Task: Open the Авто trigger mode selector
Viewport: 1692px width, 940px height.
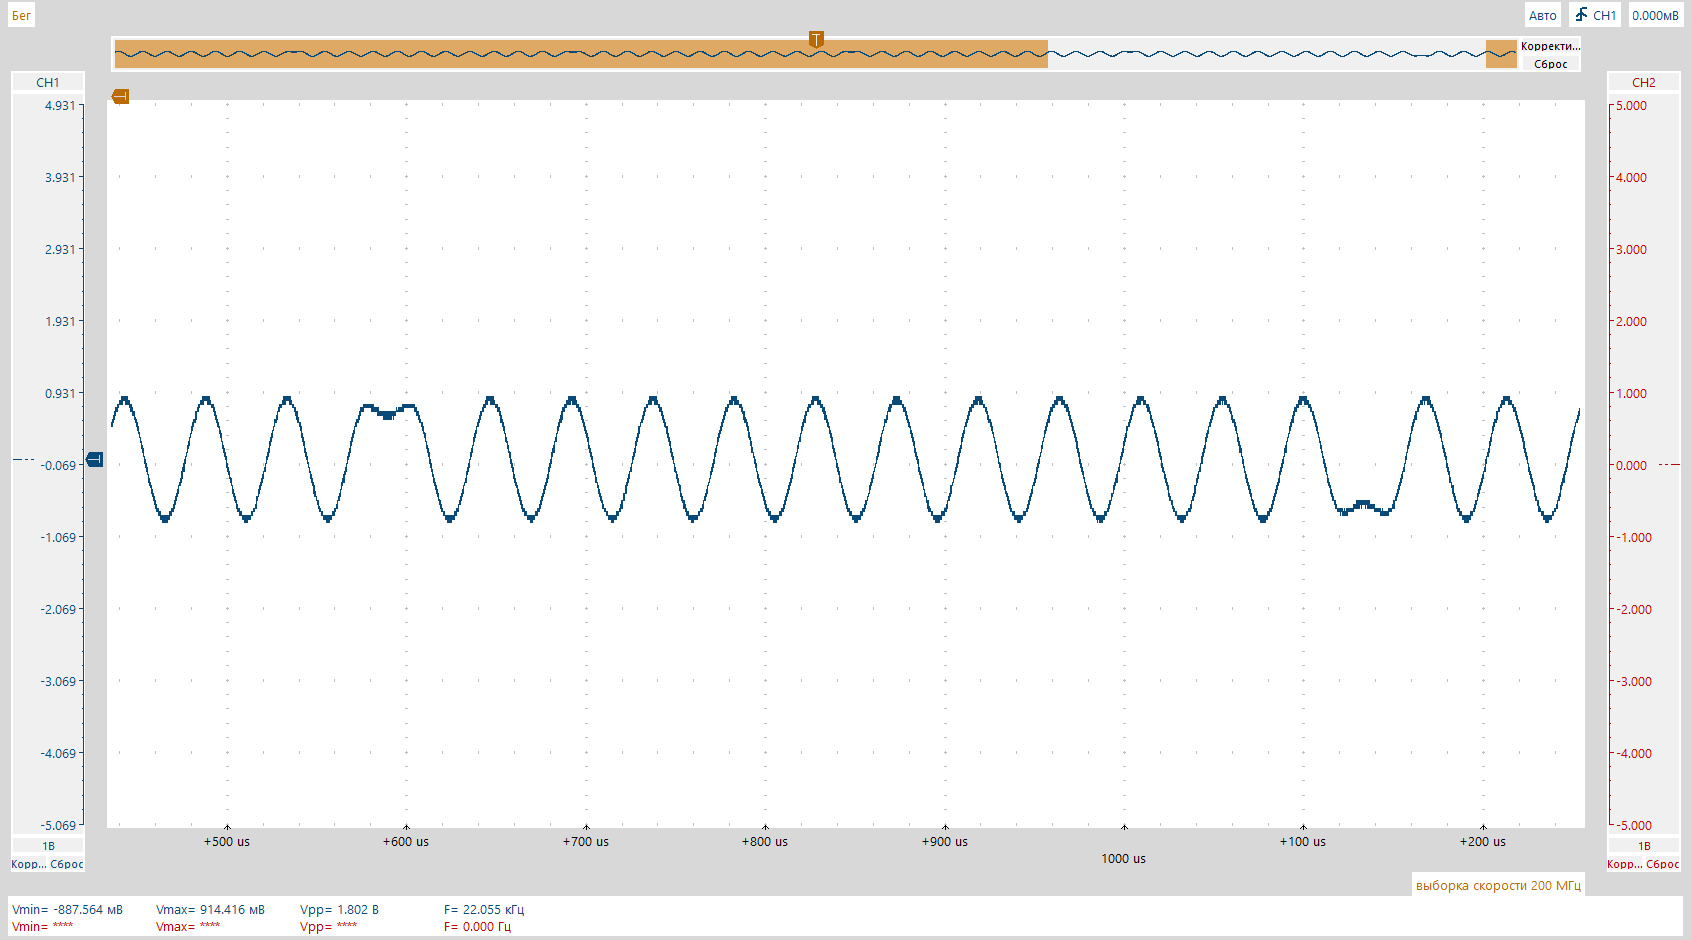Action: tap(1542, 15)
